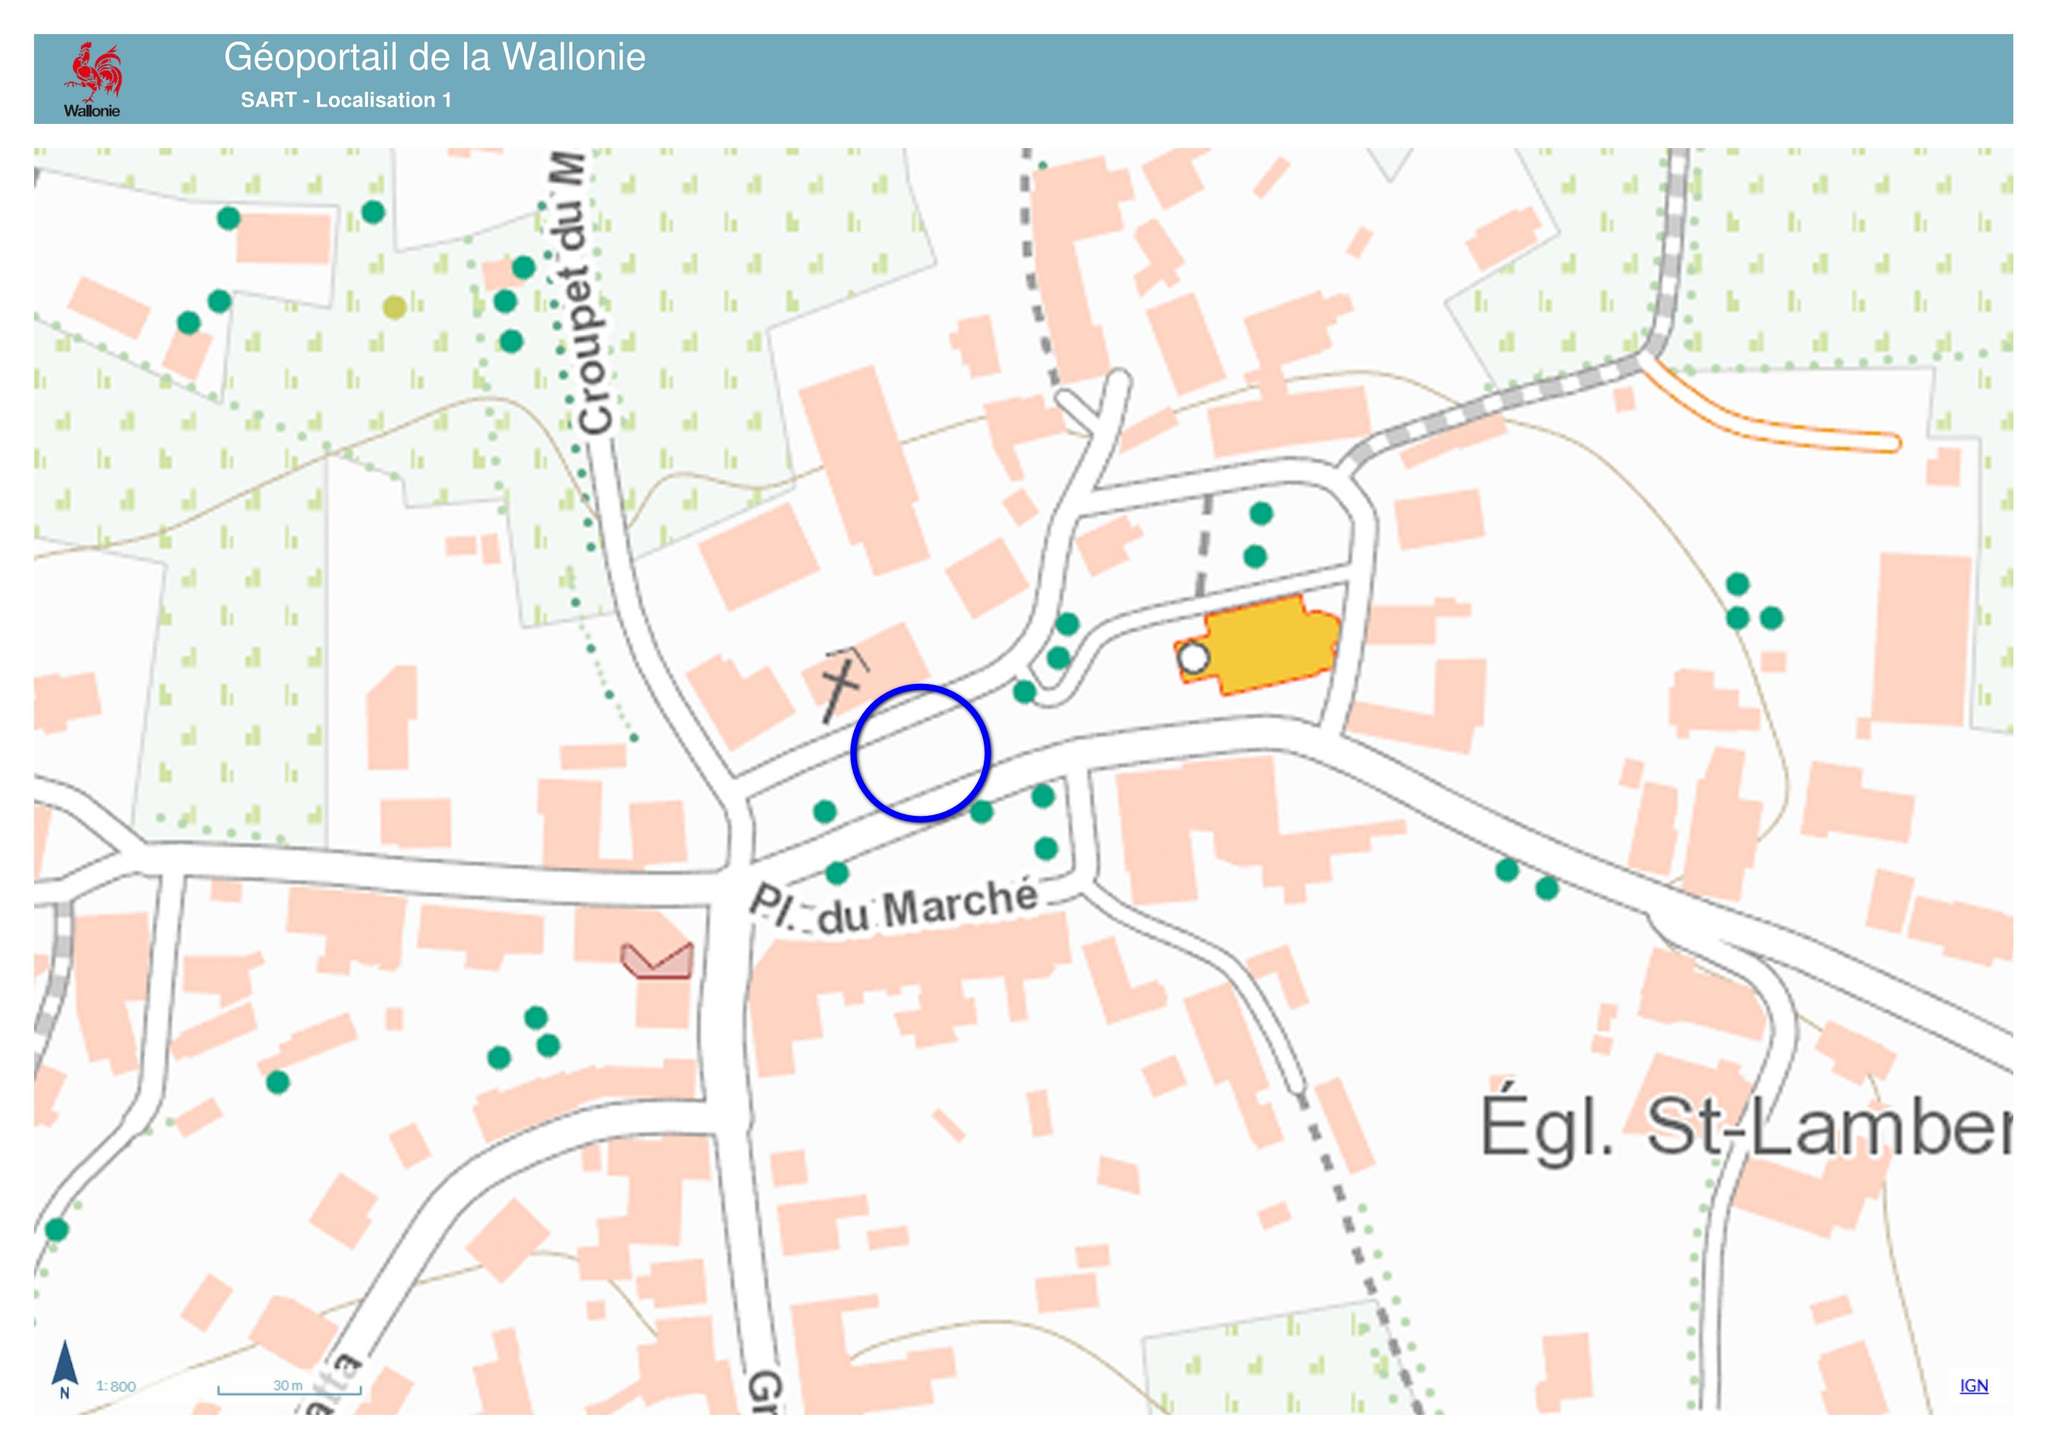Click the white circle marker beside the church
2048x1449 pixels.
(x=1193, y=658)
